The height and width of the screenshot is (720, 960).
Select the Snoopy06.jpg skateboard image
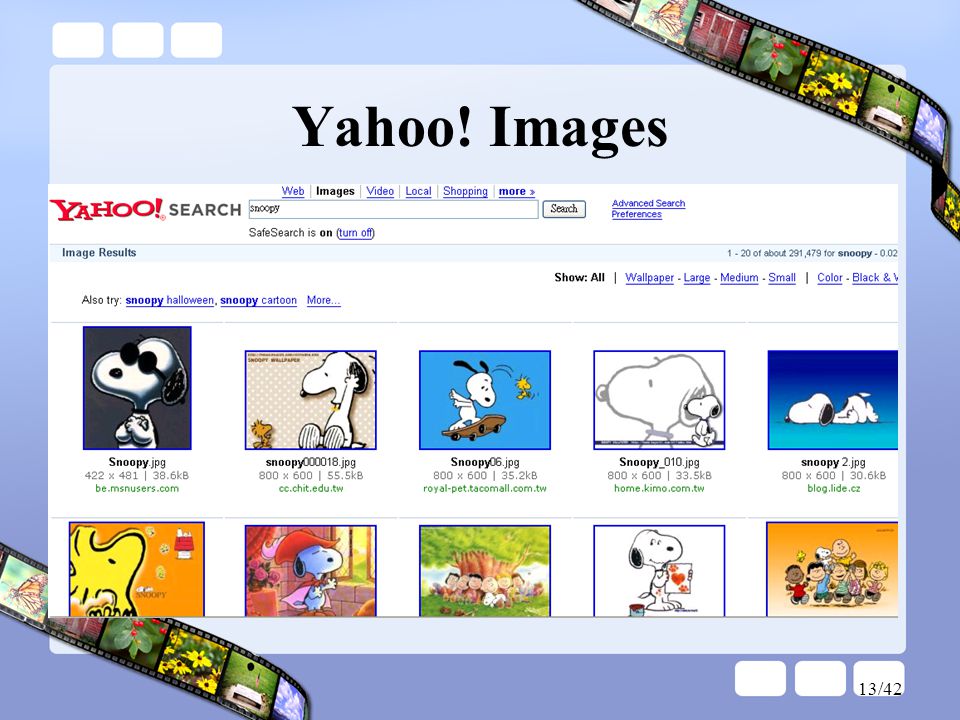click(x=485, y=400)
